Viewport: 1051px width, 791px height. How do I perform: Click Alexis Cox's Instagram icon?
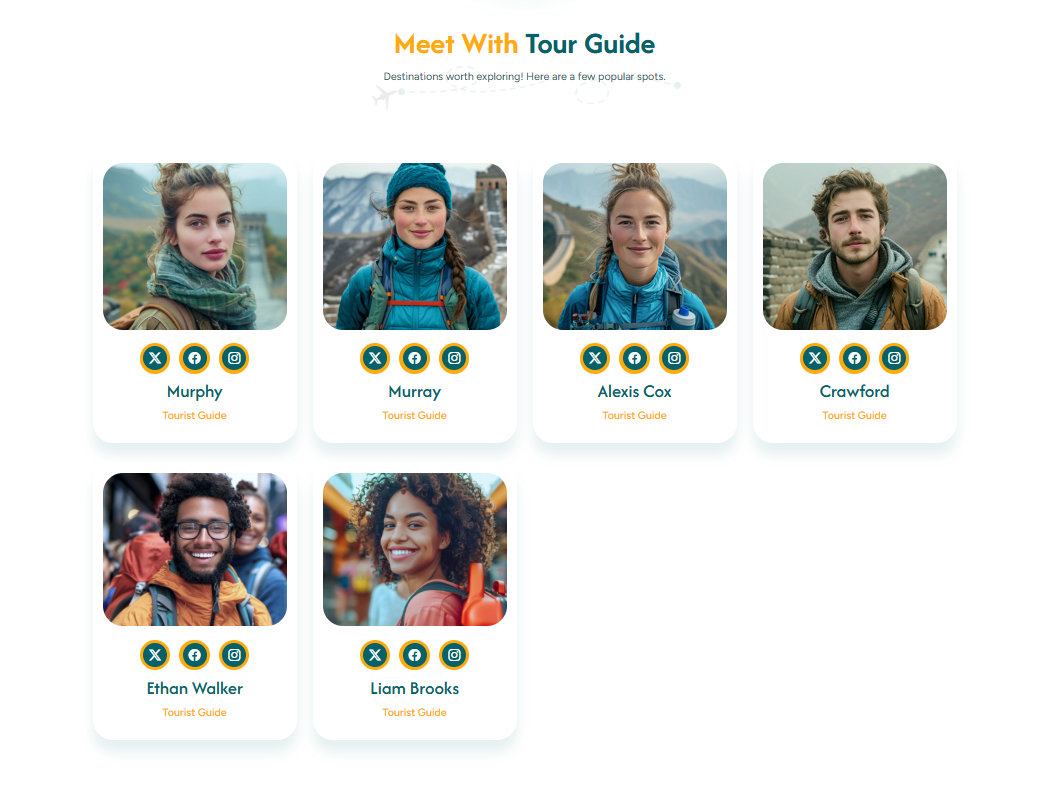674,358
